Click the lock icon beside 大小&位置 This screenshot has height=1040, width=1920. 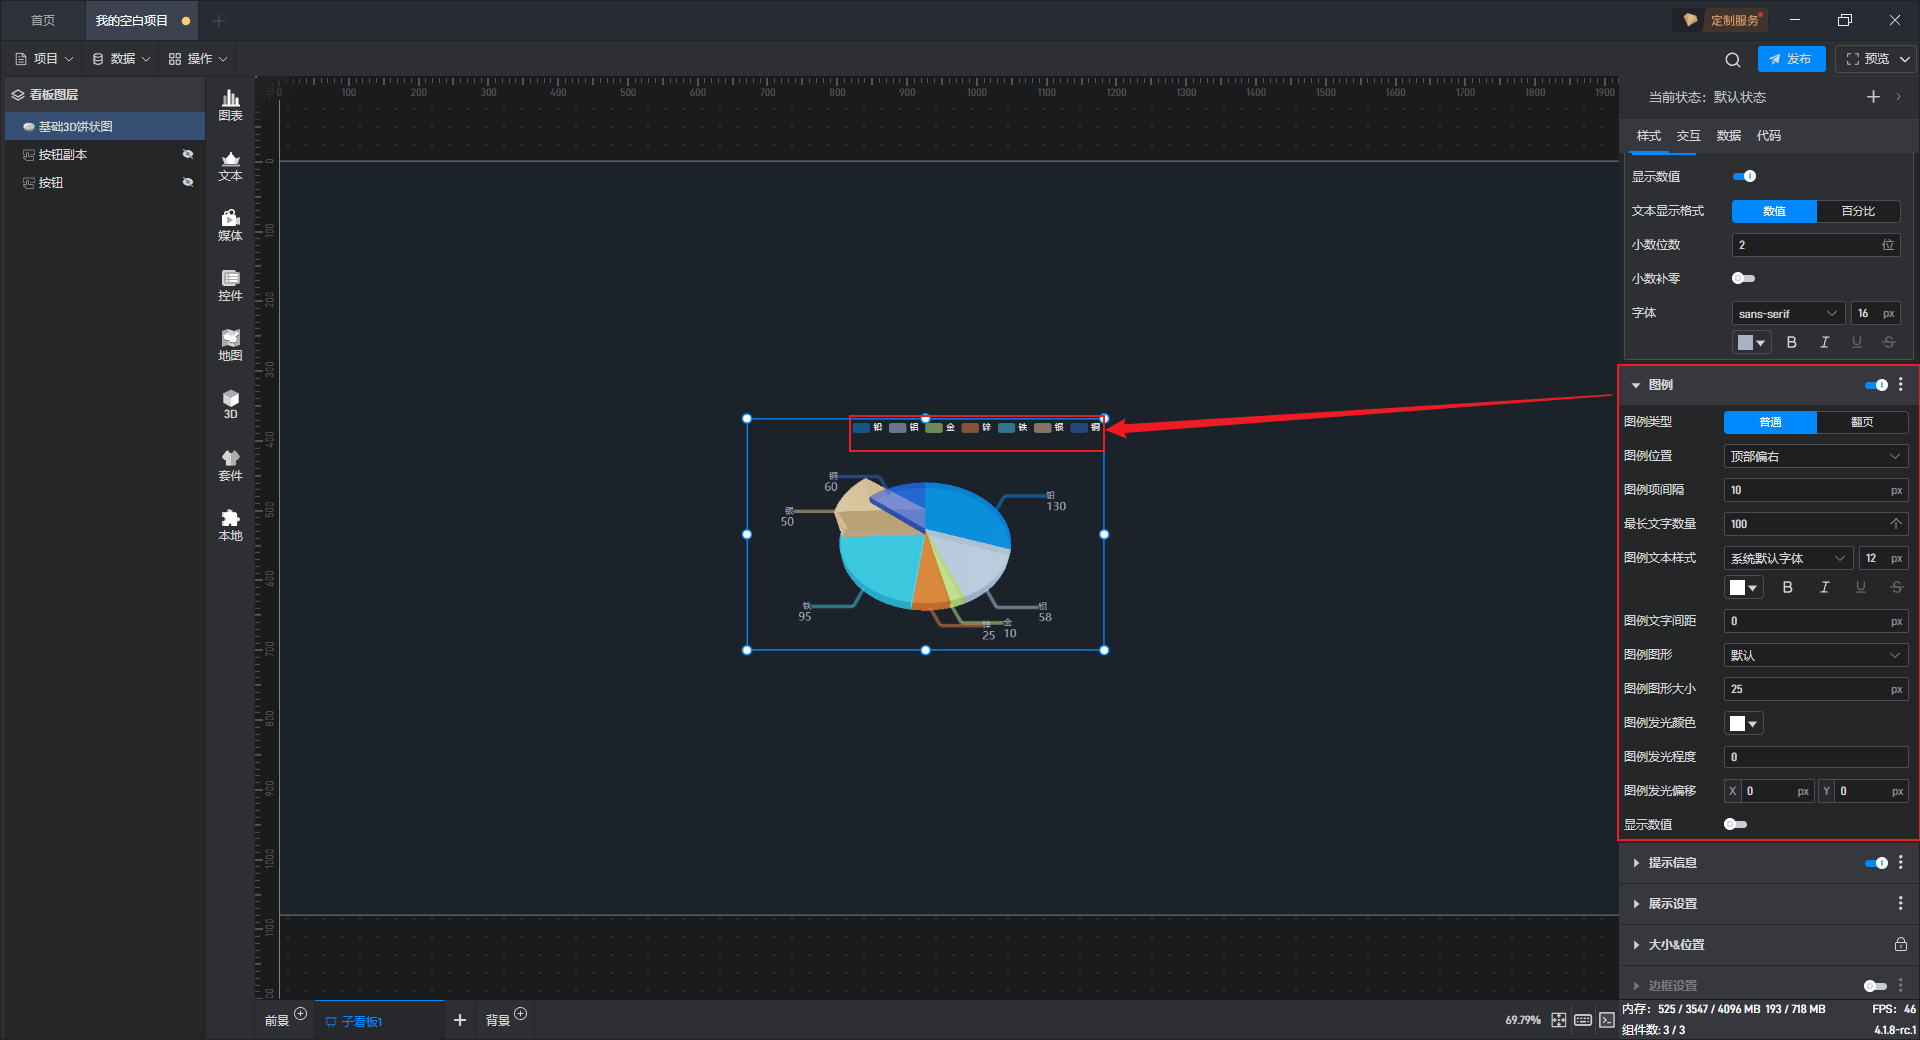1901,945
